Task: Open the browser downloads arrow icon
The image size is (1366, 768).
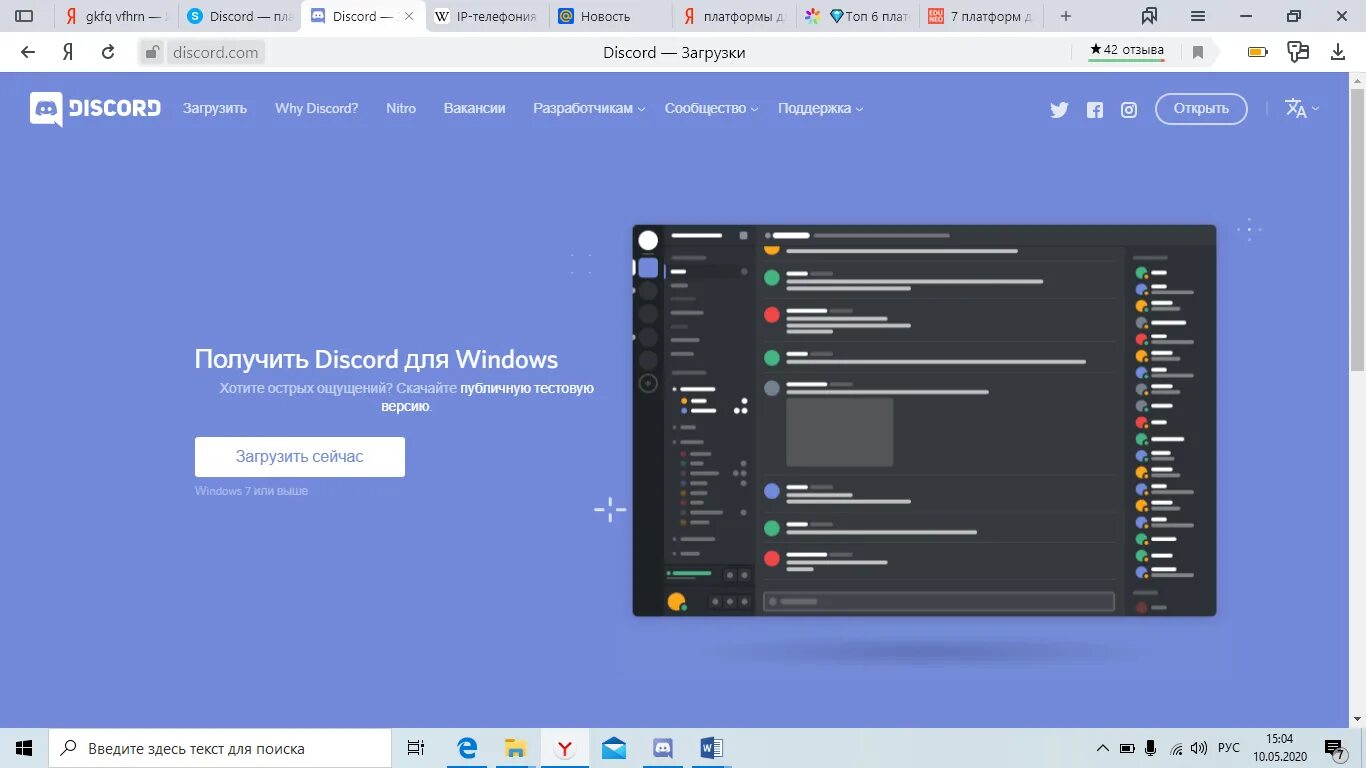Action: (x=1338, y=52)
